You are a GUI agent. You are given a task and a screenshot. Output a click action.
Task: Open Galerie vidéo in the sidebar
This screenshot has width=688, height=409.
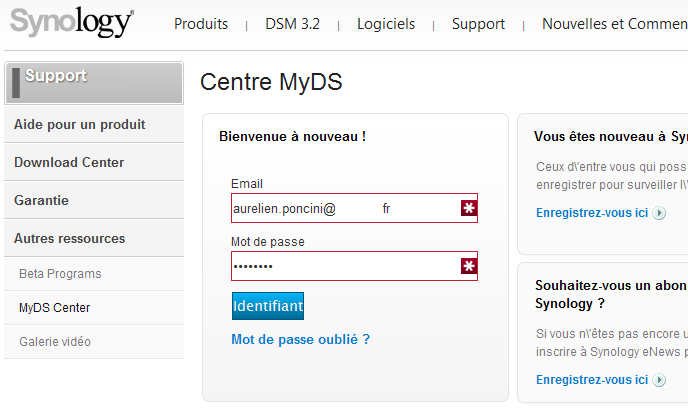tap(55, 341)
